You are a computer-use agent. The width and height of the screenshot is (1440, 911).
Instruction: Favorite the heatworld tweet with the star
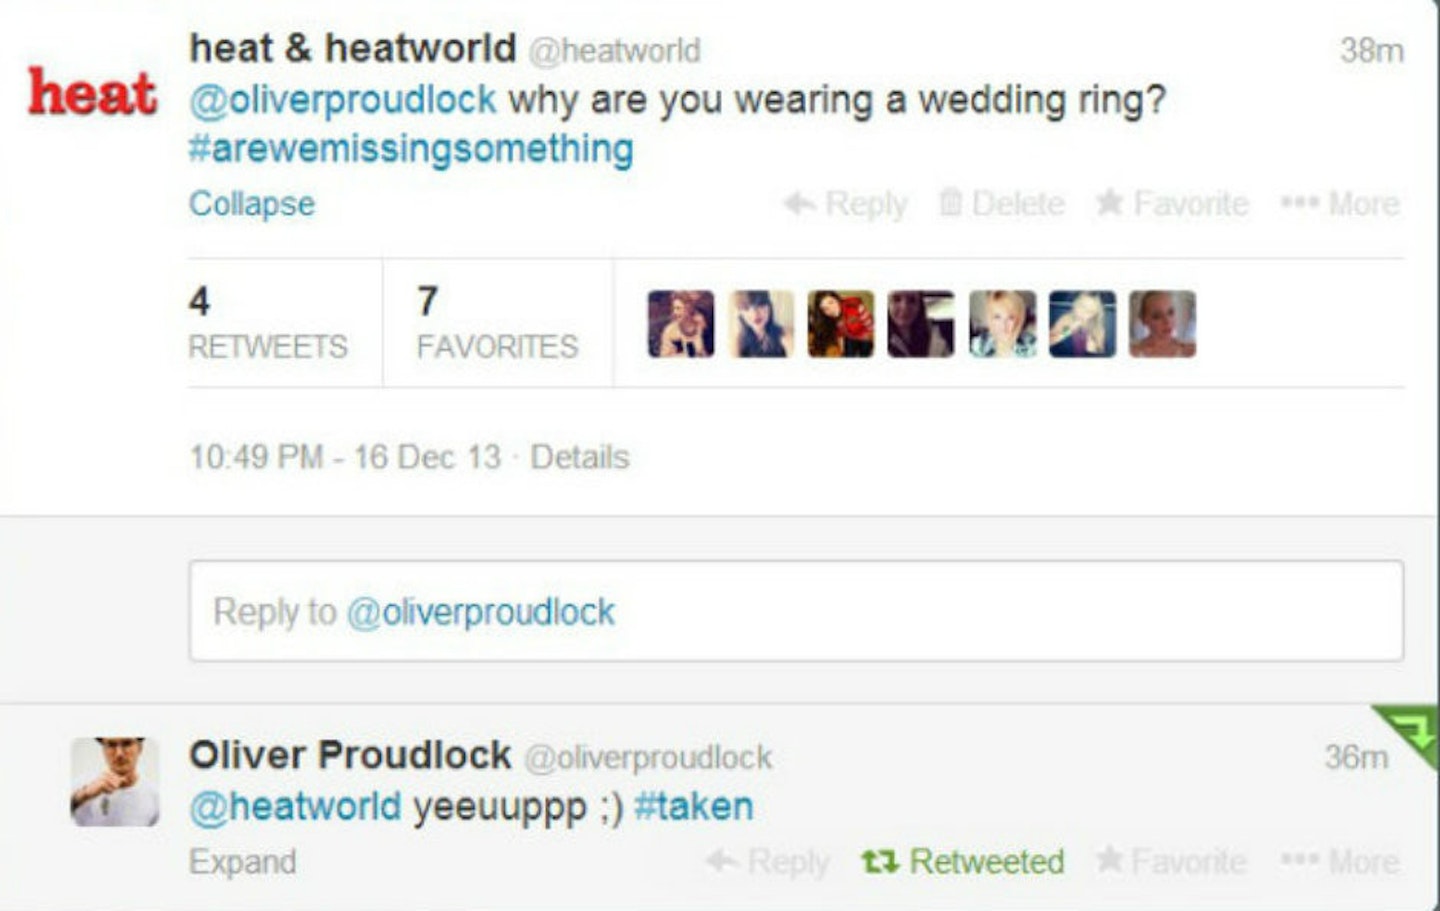coord(1172,204)
